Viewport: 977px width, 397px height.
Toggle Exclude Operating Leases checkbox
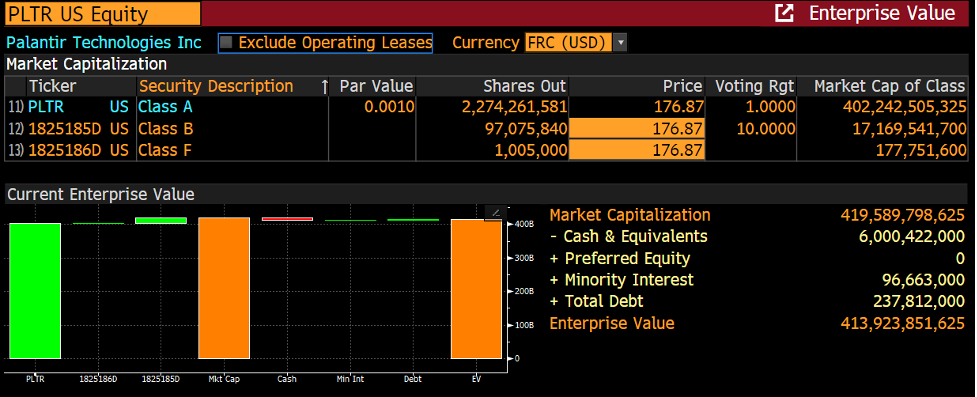coord(226,42)
